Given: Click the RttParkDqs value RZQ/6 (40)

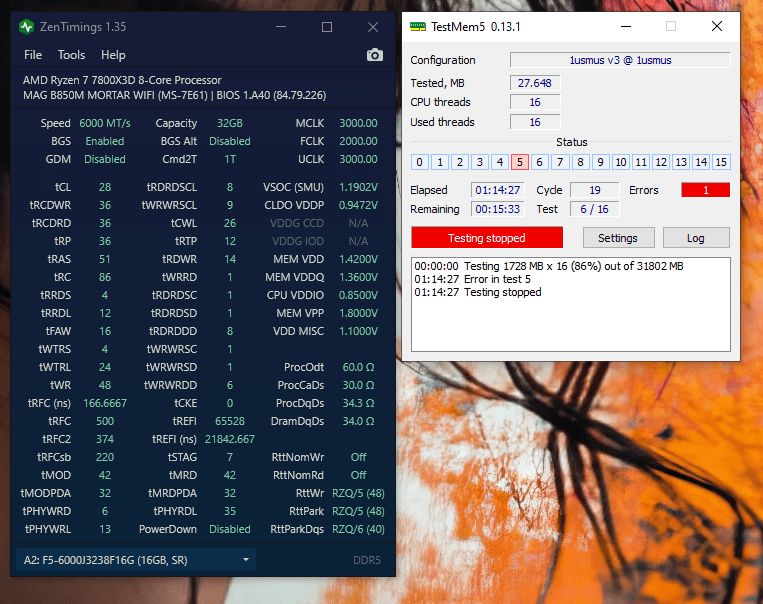Looking at the screenshot, I should click(x=358, y=530).
